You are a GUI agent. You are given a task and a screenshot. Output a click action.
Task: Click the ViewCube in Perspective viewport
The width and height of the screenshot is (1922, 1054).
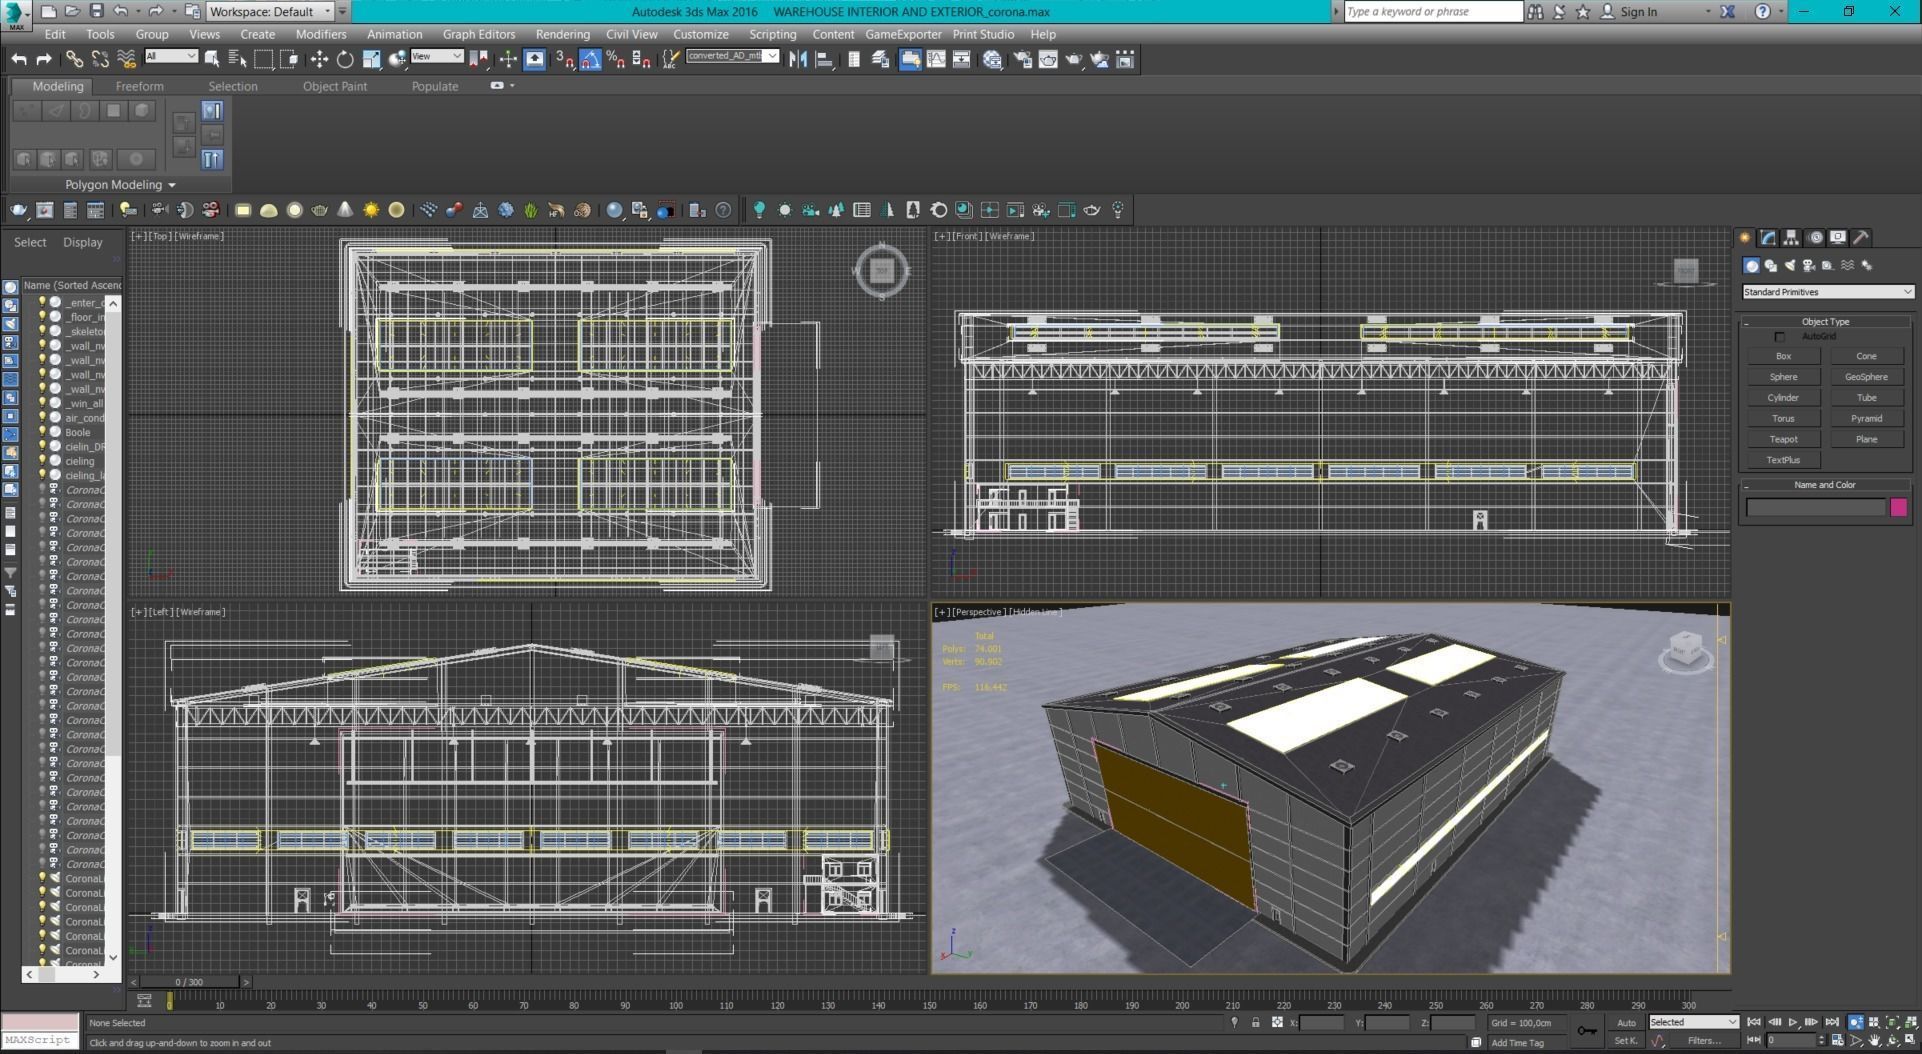coord(1686,649)
